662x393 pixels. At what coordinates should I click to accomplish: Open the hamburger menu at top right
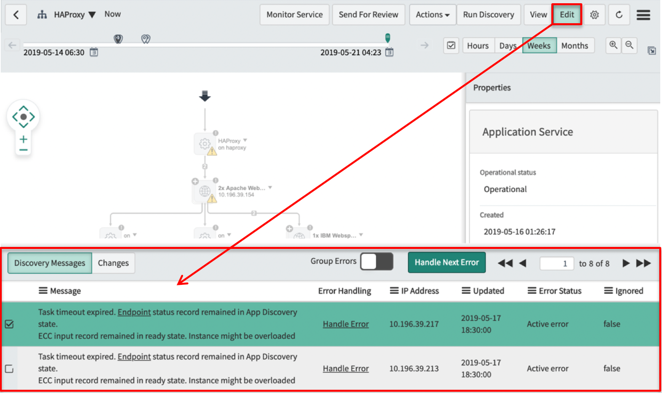tap(643, 15)
